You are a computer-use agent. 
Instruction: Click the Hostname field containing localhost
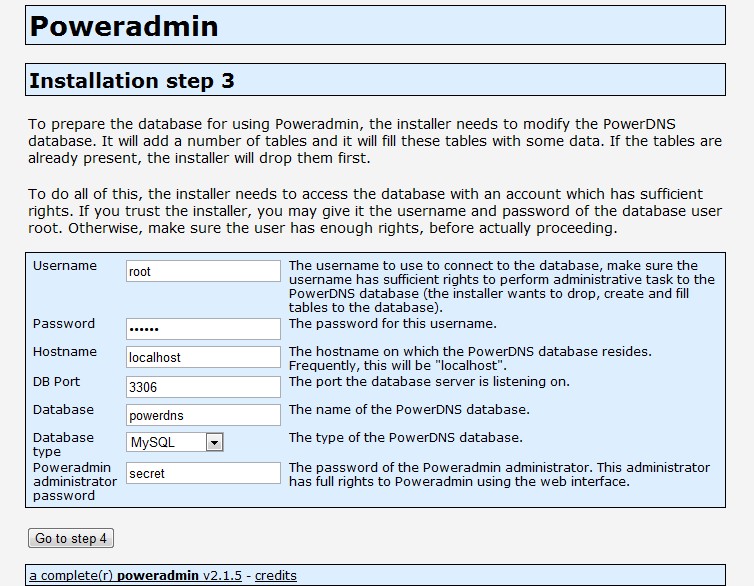pos(203,357)
